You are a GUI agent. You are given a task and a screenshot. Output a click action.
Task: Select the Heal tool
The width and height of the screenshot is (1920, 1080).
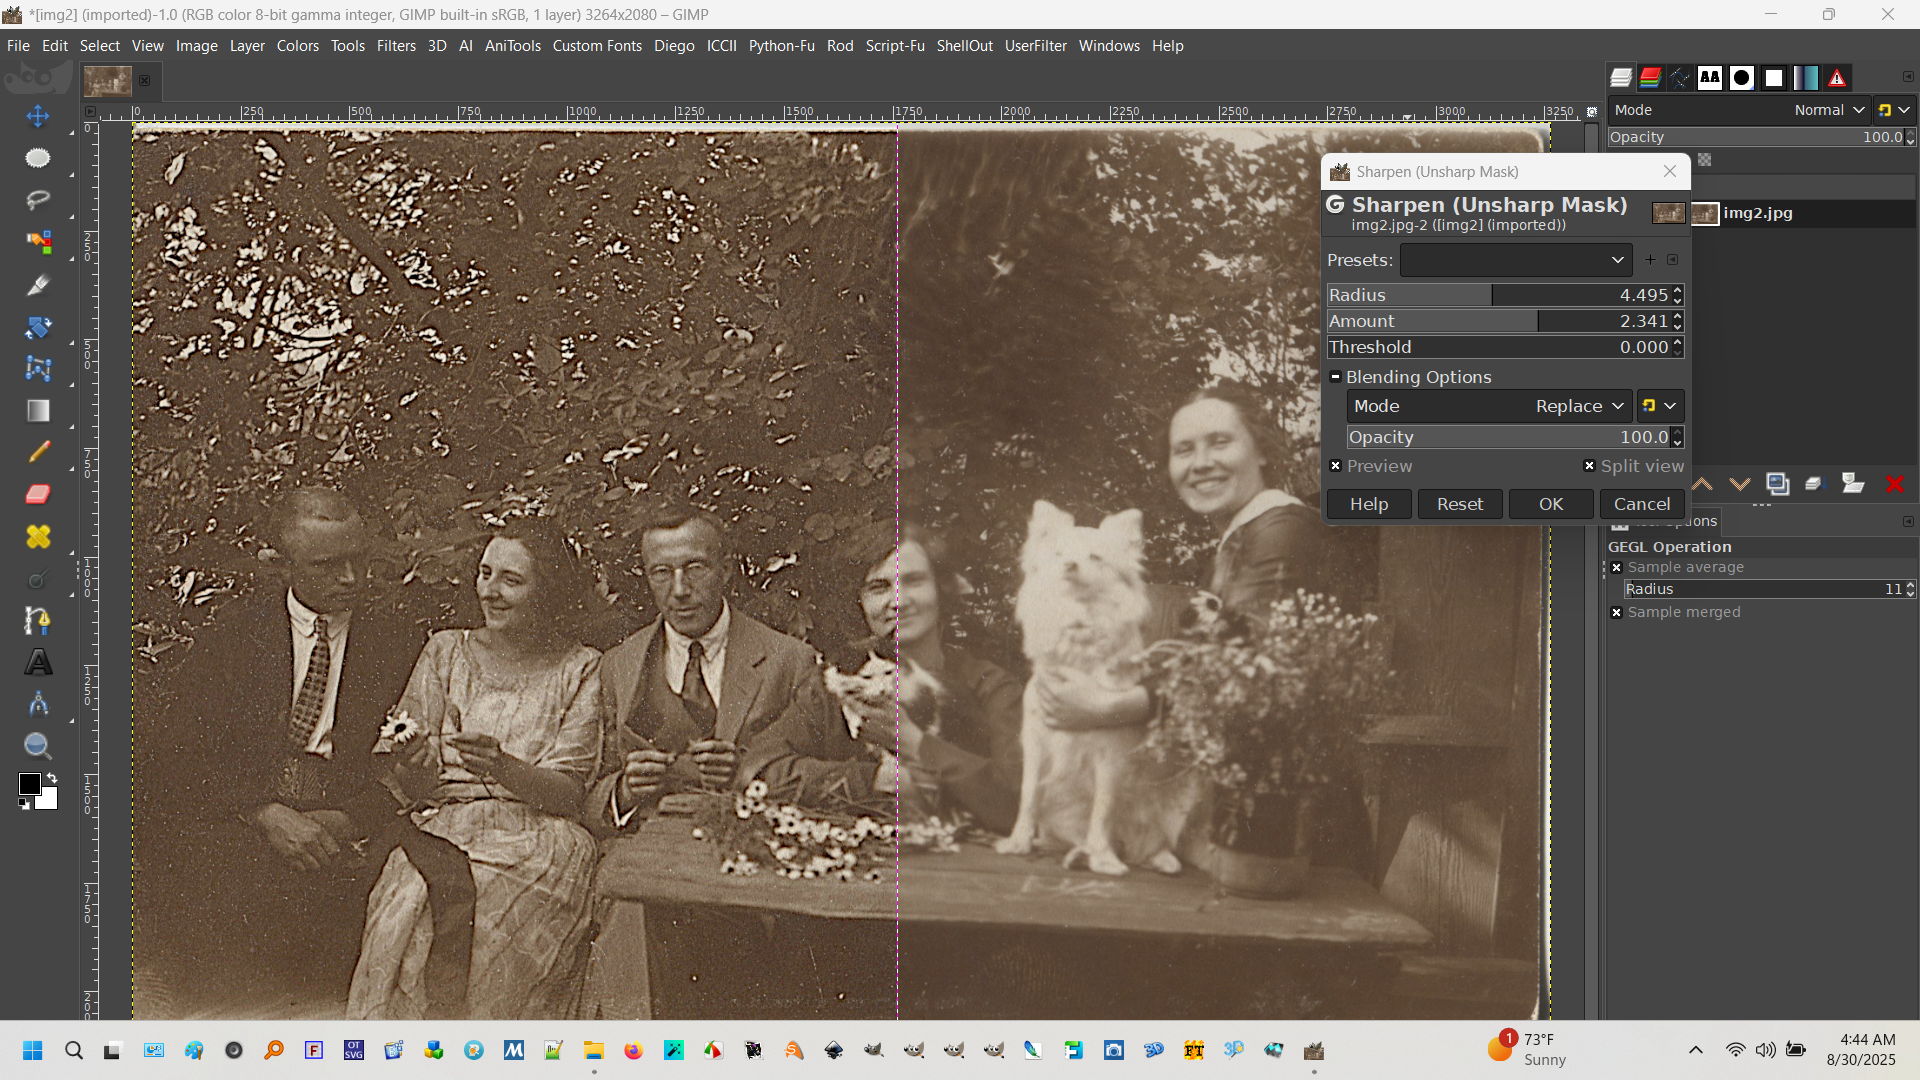click(x=38, y=537)
